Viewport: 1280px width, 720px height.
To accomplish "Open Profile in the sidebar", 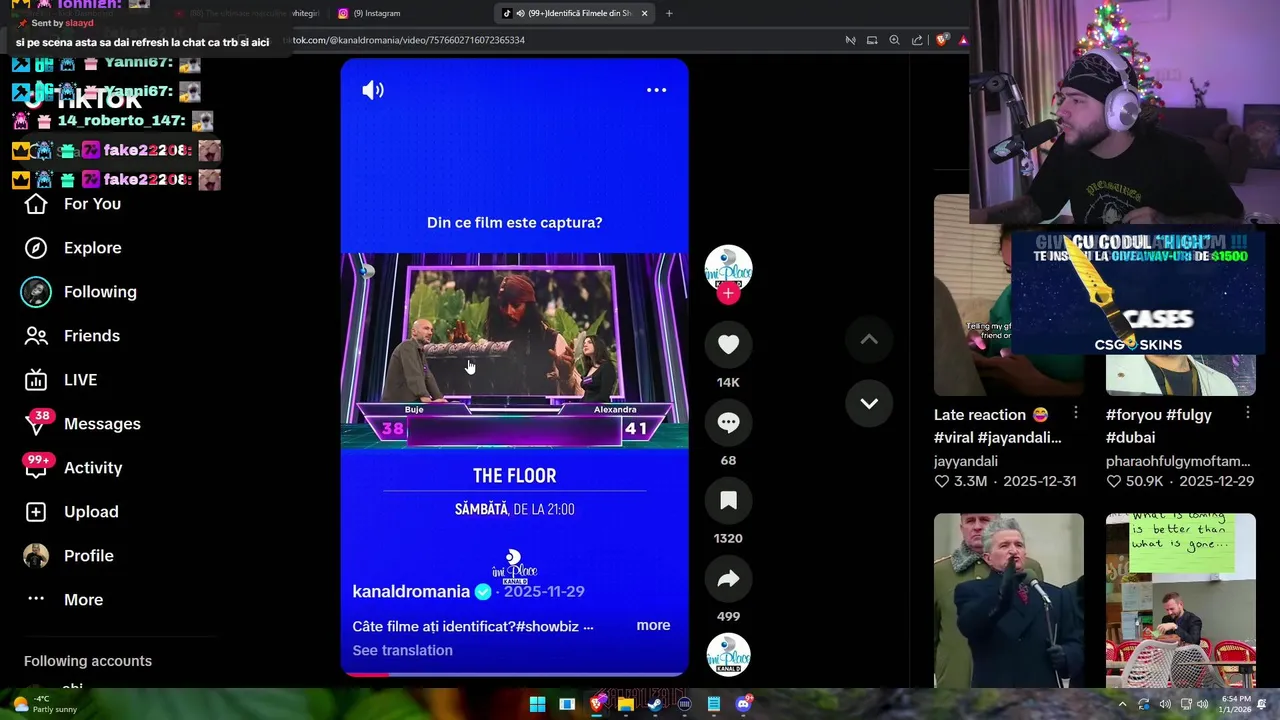I will coord(88,556).
